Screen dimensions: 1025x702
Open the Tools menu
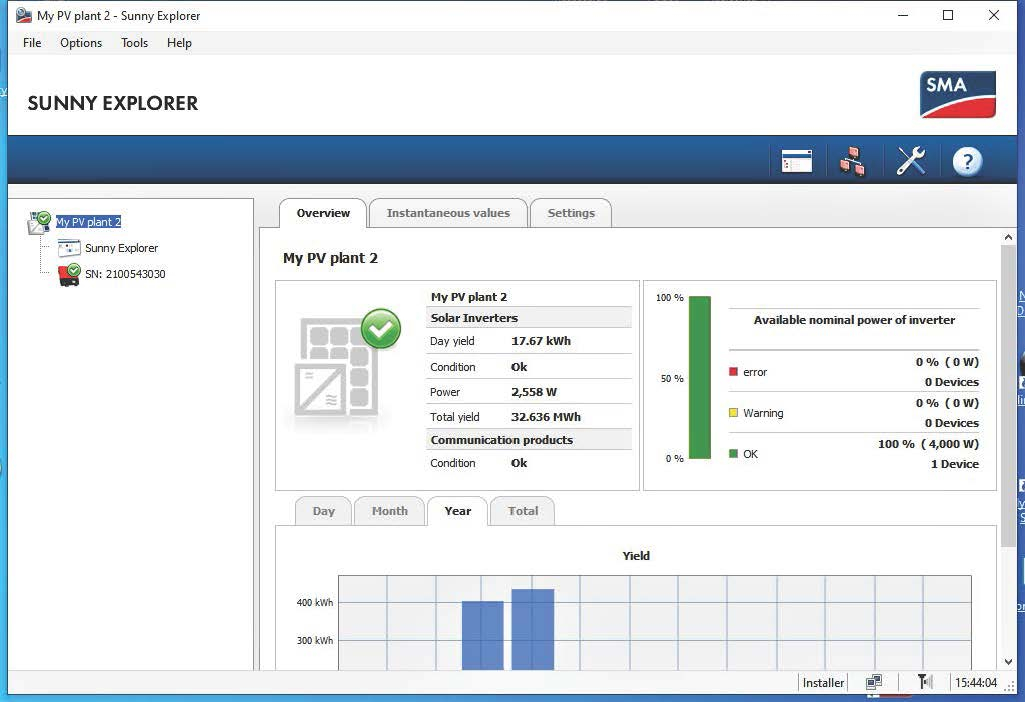click(x=135, y=43)
